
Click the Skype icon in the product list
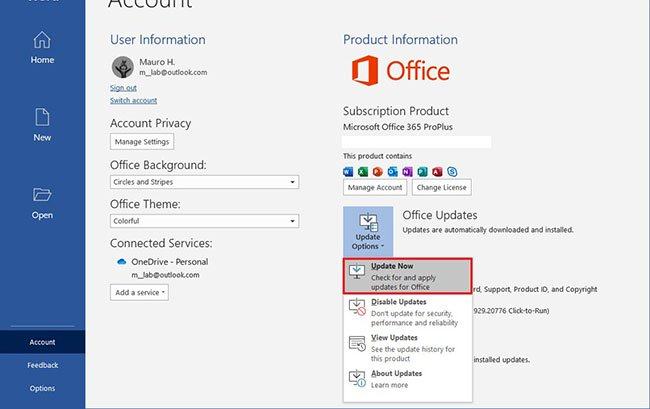tap(452, 171)
